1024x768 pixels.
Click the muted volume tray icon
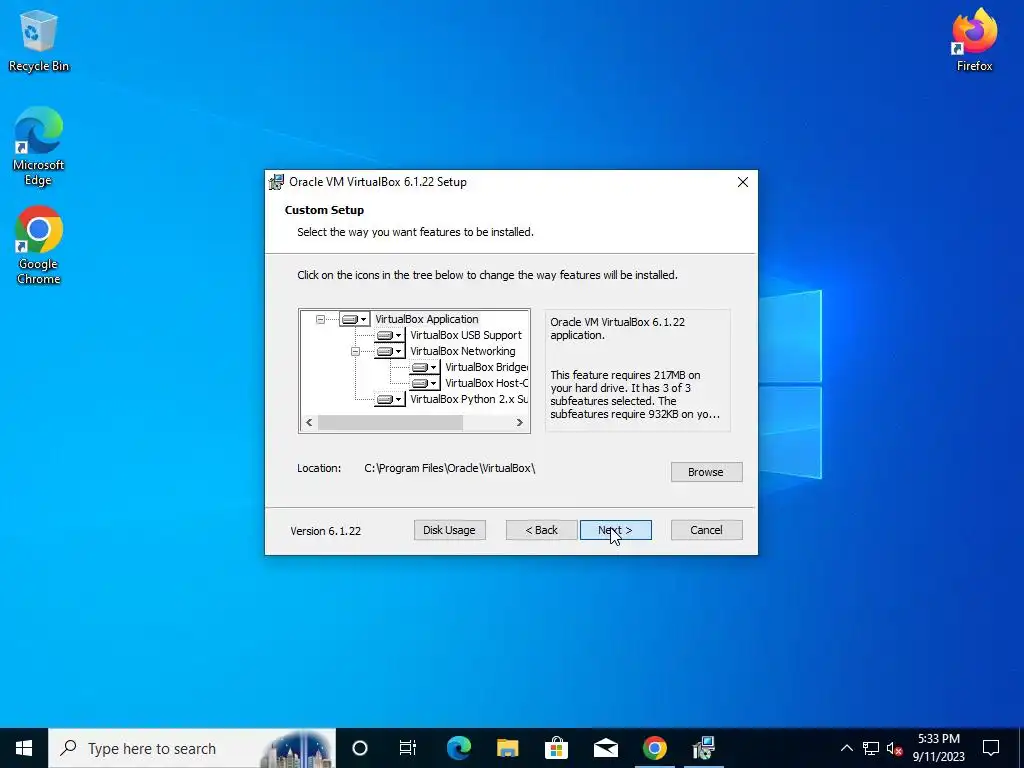click(894, 748)
